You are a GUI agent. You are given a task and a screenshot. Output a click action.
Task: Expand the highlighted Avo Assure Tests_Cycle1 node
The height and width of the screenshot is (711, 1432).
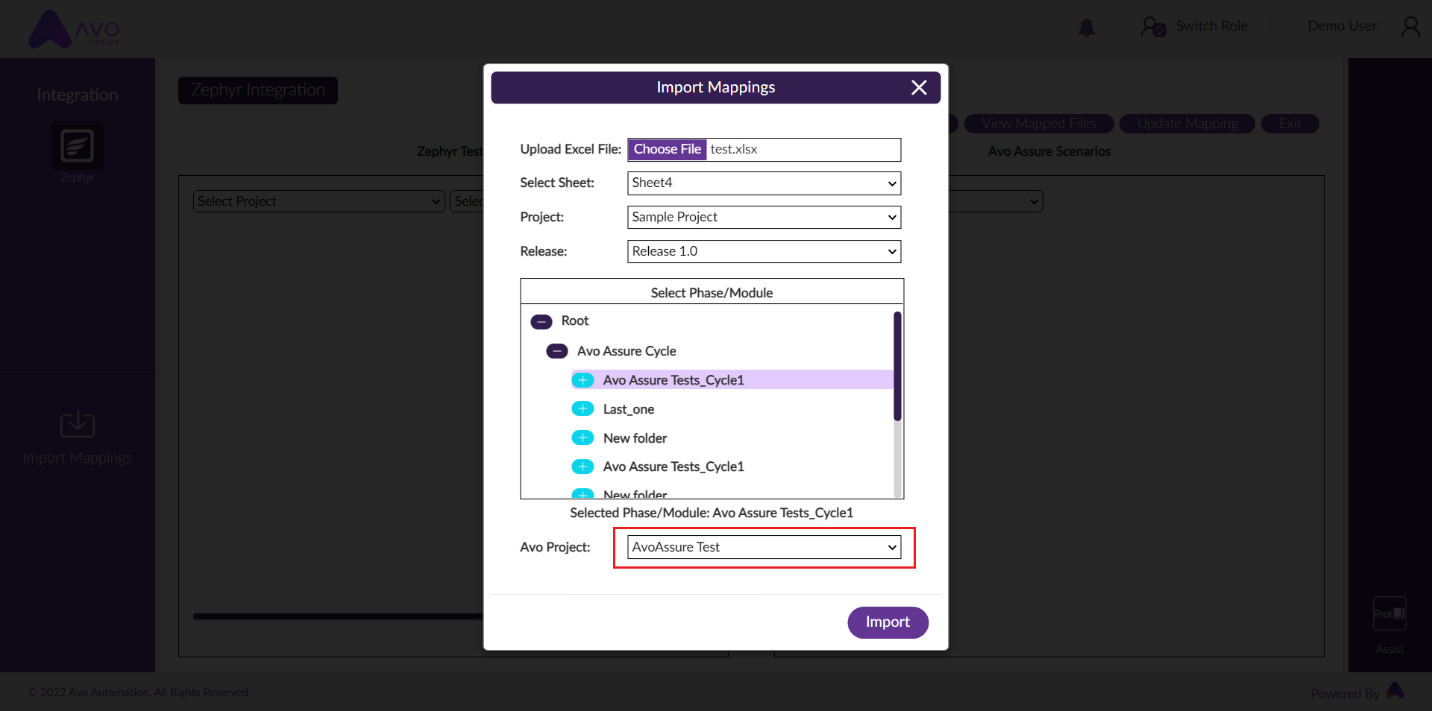click(582, 380)
